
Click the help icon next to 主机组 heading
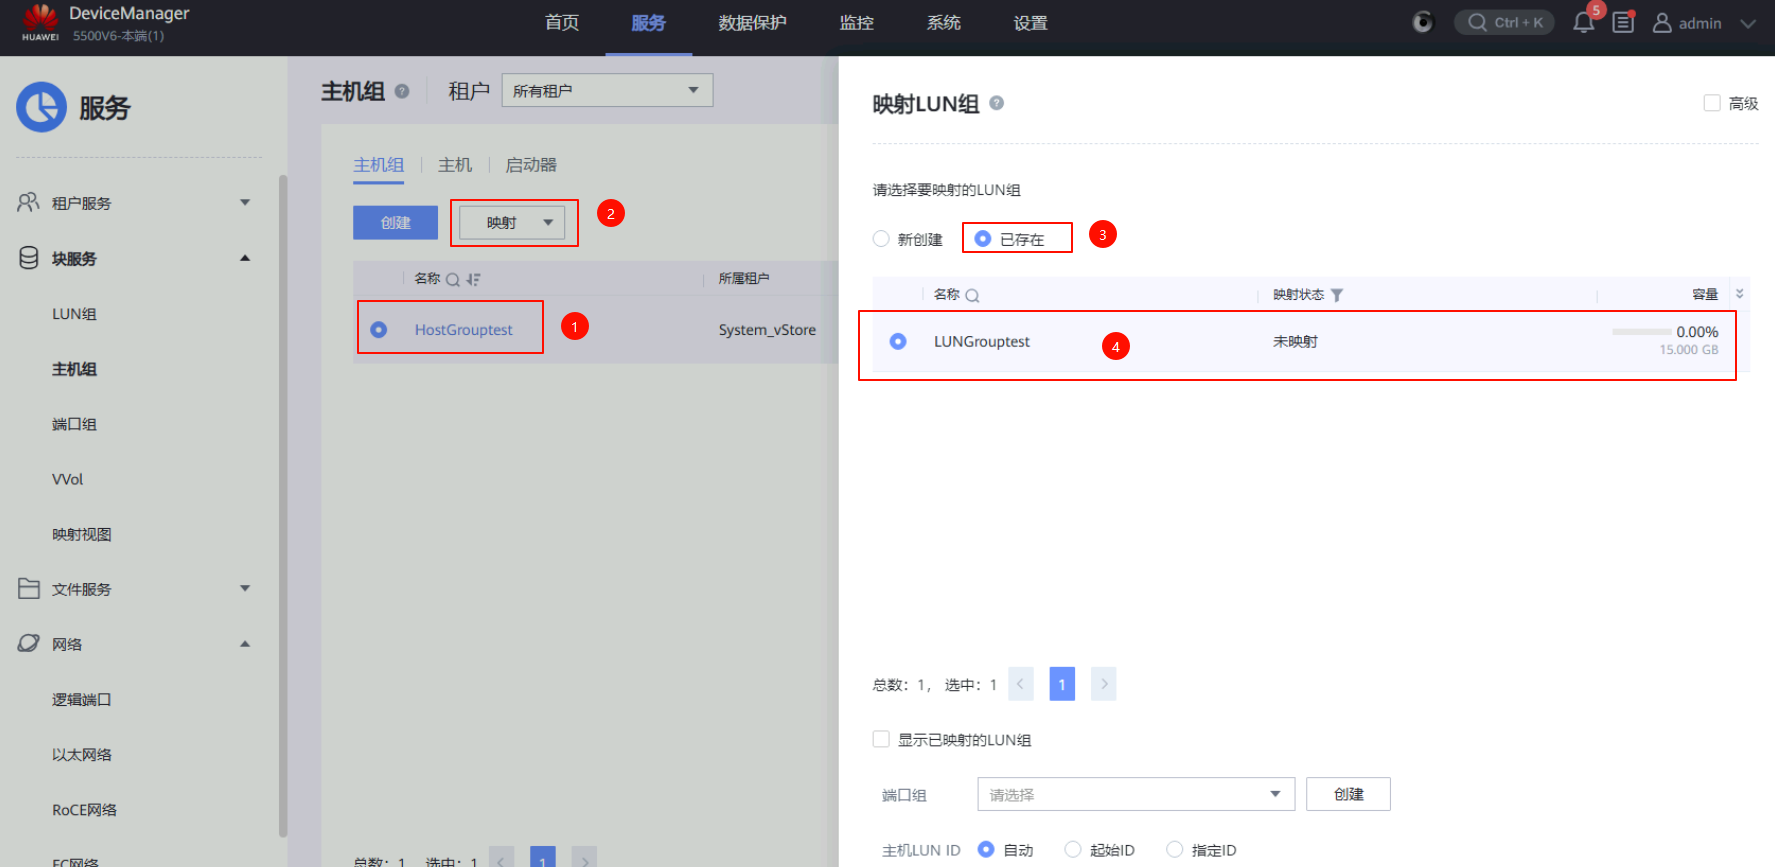(x=402, y=91)
